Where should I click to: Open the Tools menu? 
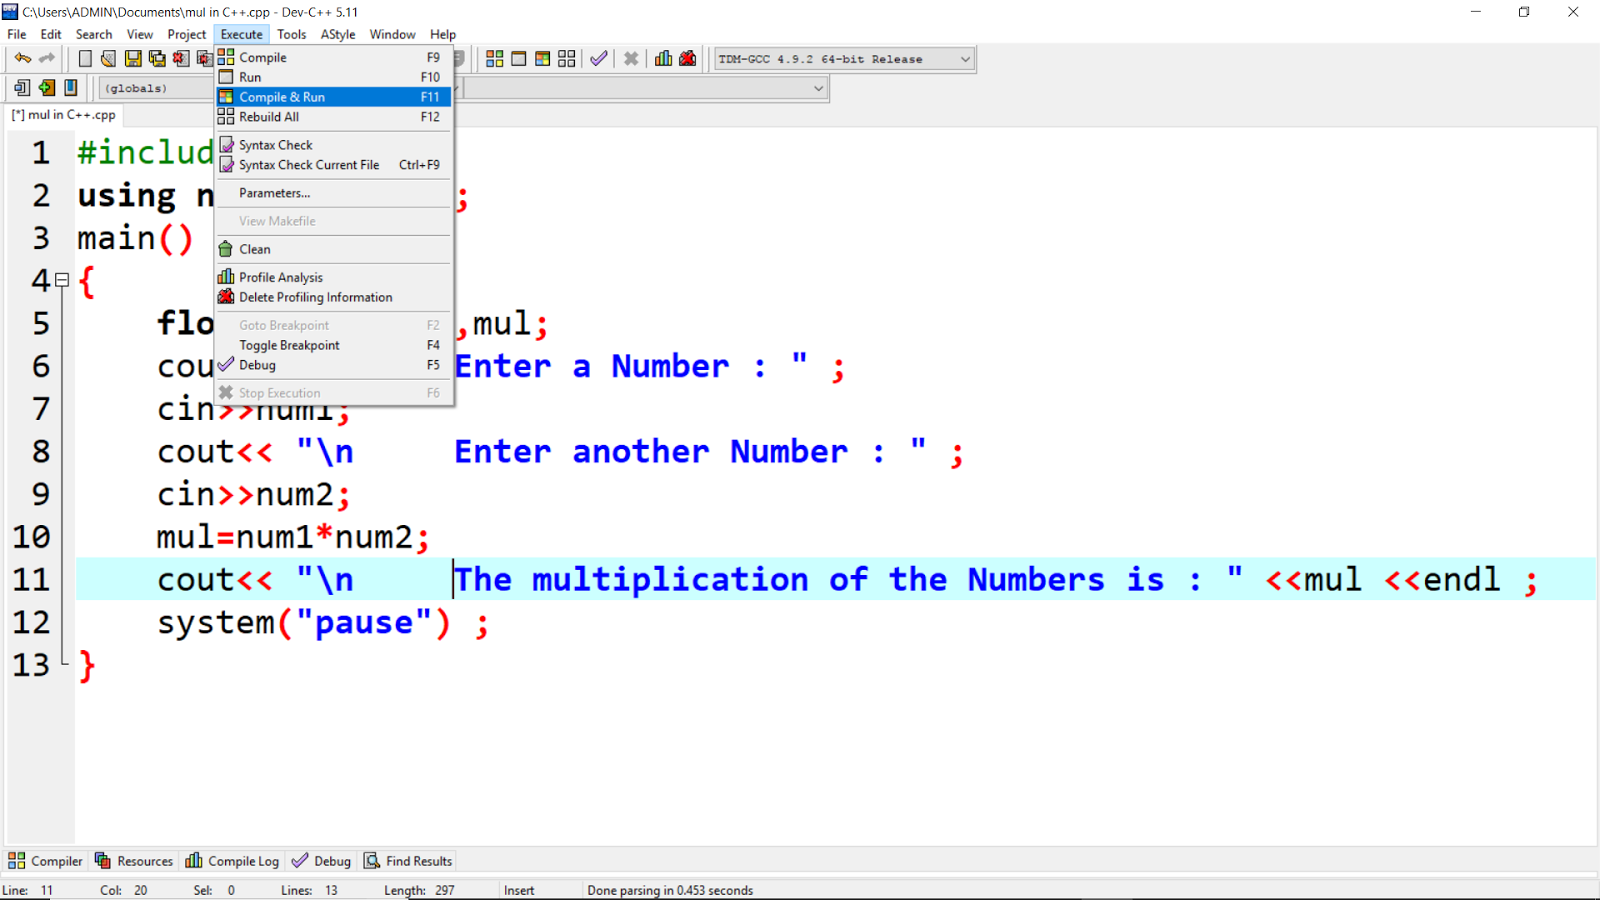[291, 33]
